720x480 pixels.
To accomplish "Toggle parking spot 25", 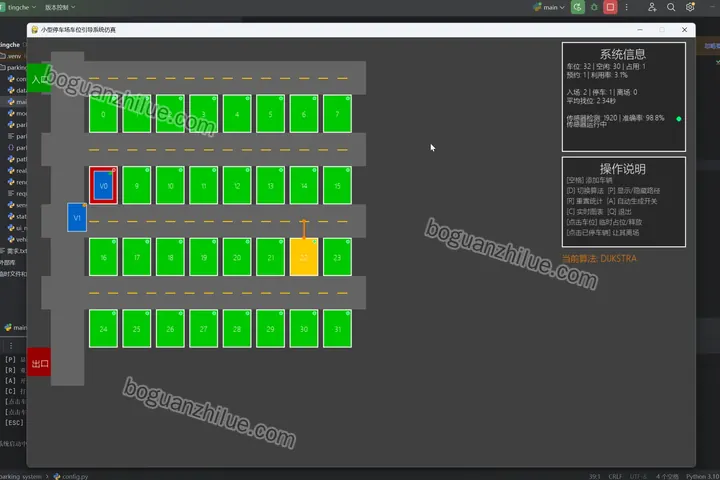I will click(136, 329).
